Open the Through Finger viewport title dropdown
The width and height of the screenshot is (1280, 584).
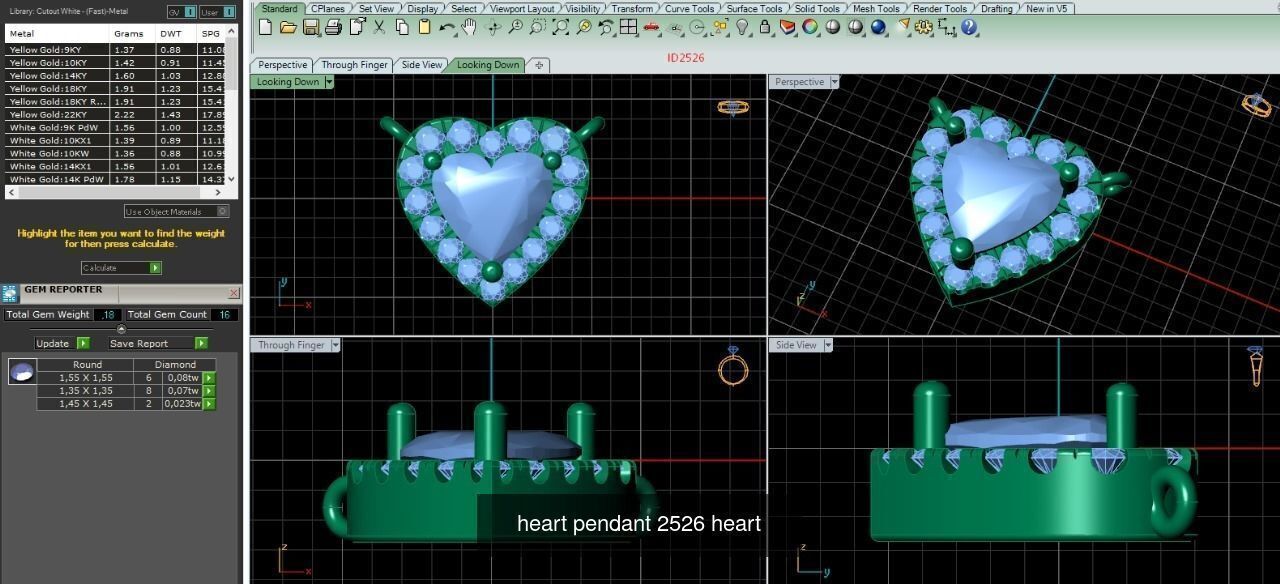(x=335, y=345)
